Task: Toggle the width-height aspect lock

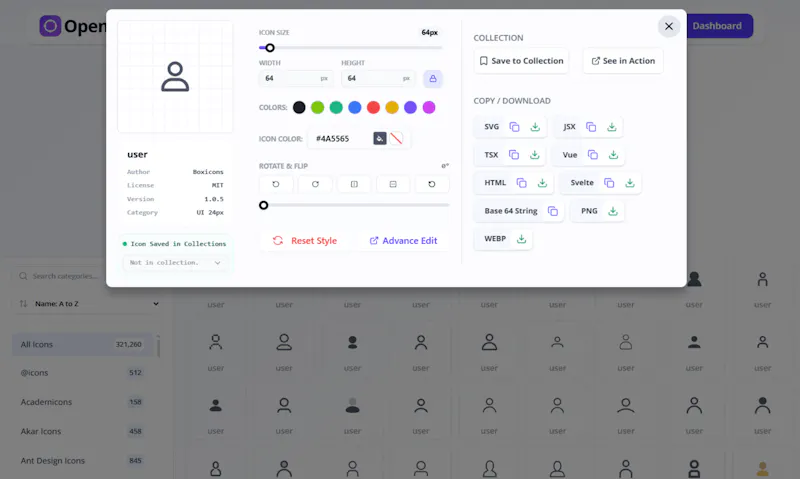Action: 433,79
